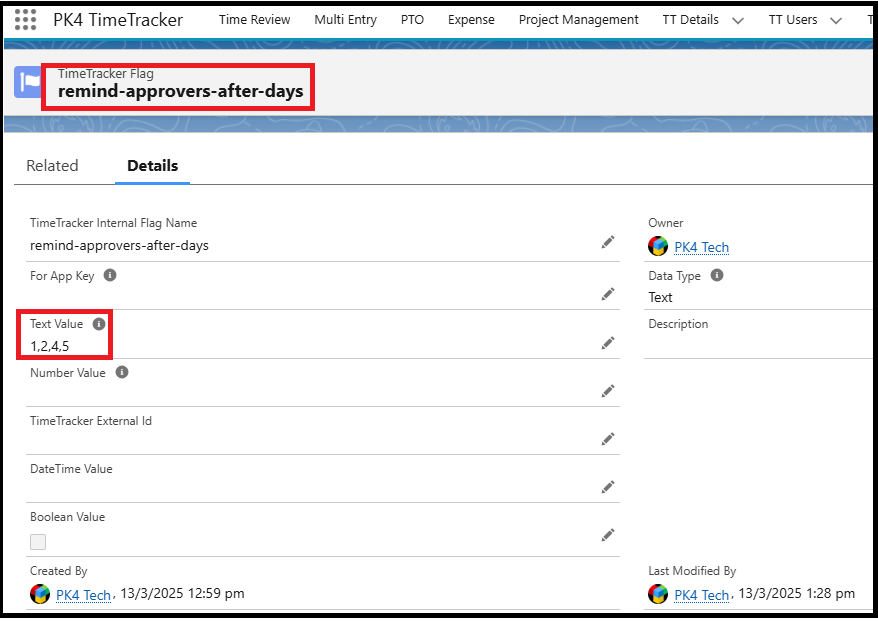Viewport: 878px width, 621px height.
Task: Open the Project Management tab
Action: [x=578, y=20]
